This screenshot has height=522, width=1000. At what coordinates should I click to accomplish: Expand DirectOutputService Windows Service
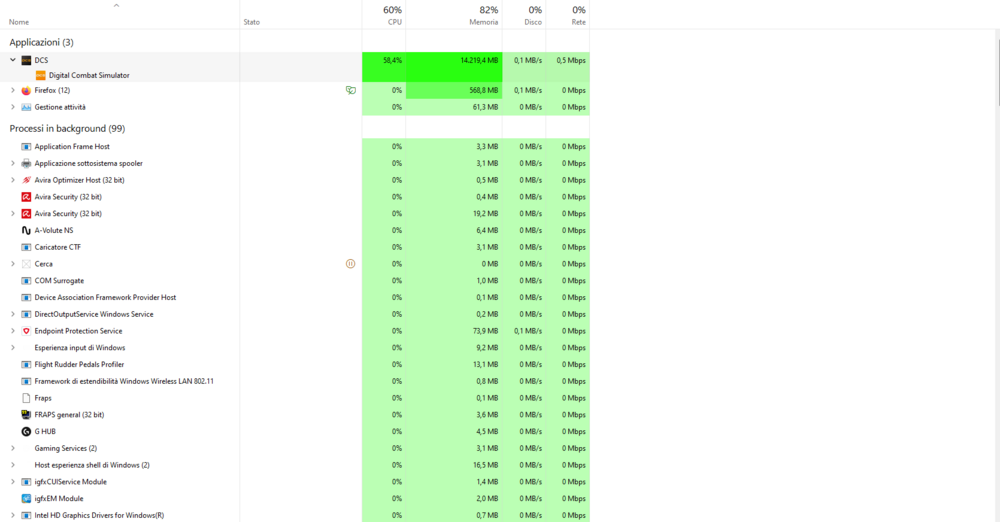[x=13, y=314]
